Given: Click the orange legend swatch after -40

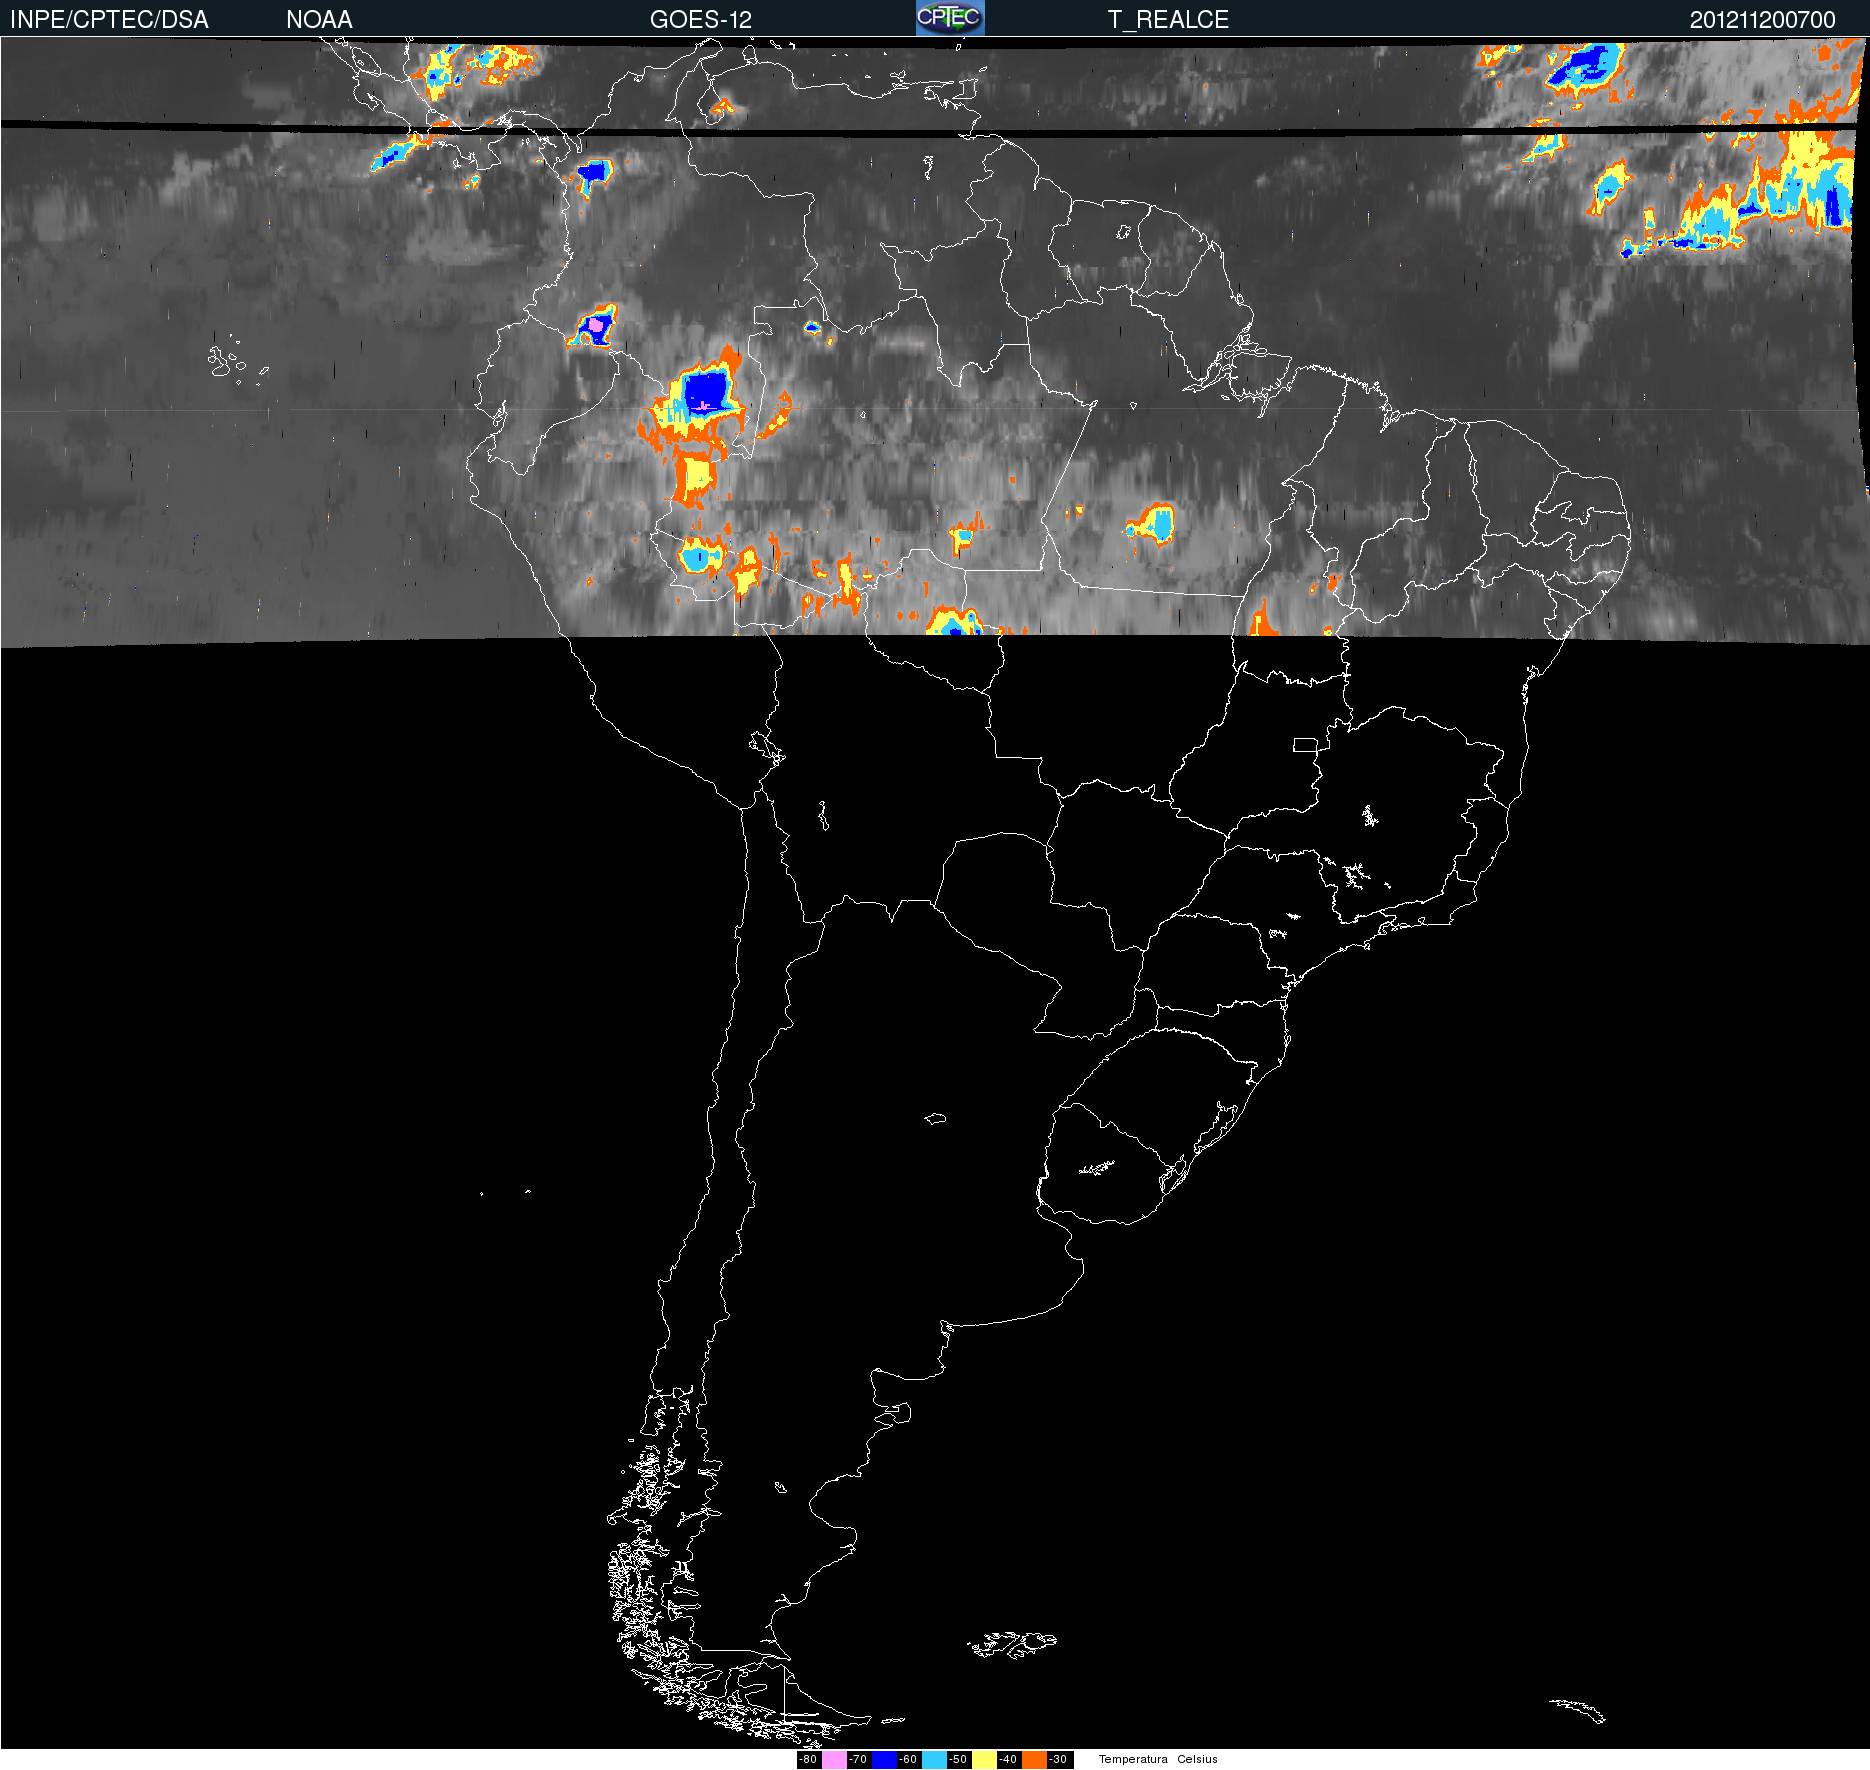Looking at the screenshot, I should 1034,1760.
